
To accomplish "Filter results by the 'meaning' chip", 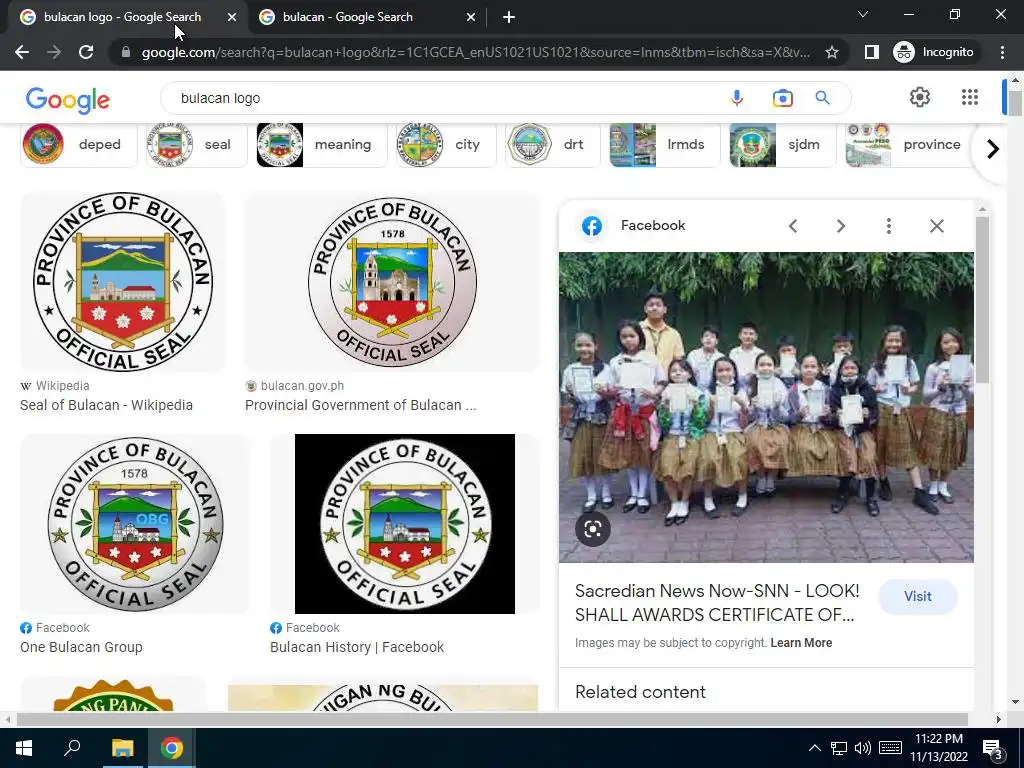I will click(x=321, y=144).
